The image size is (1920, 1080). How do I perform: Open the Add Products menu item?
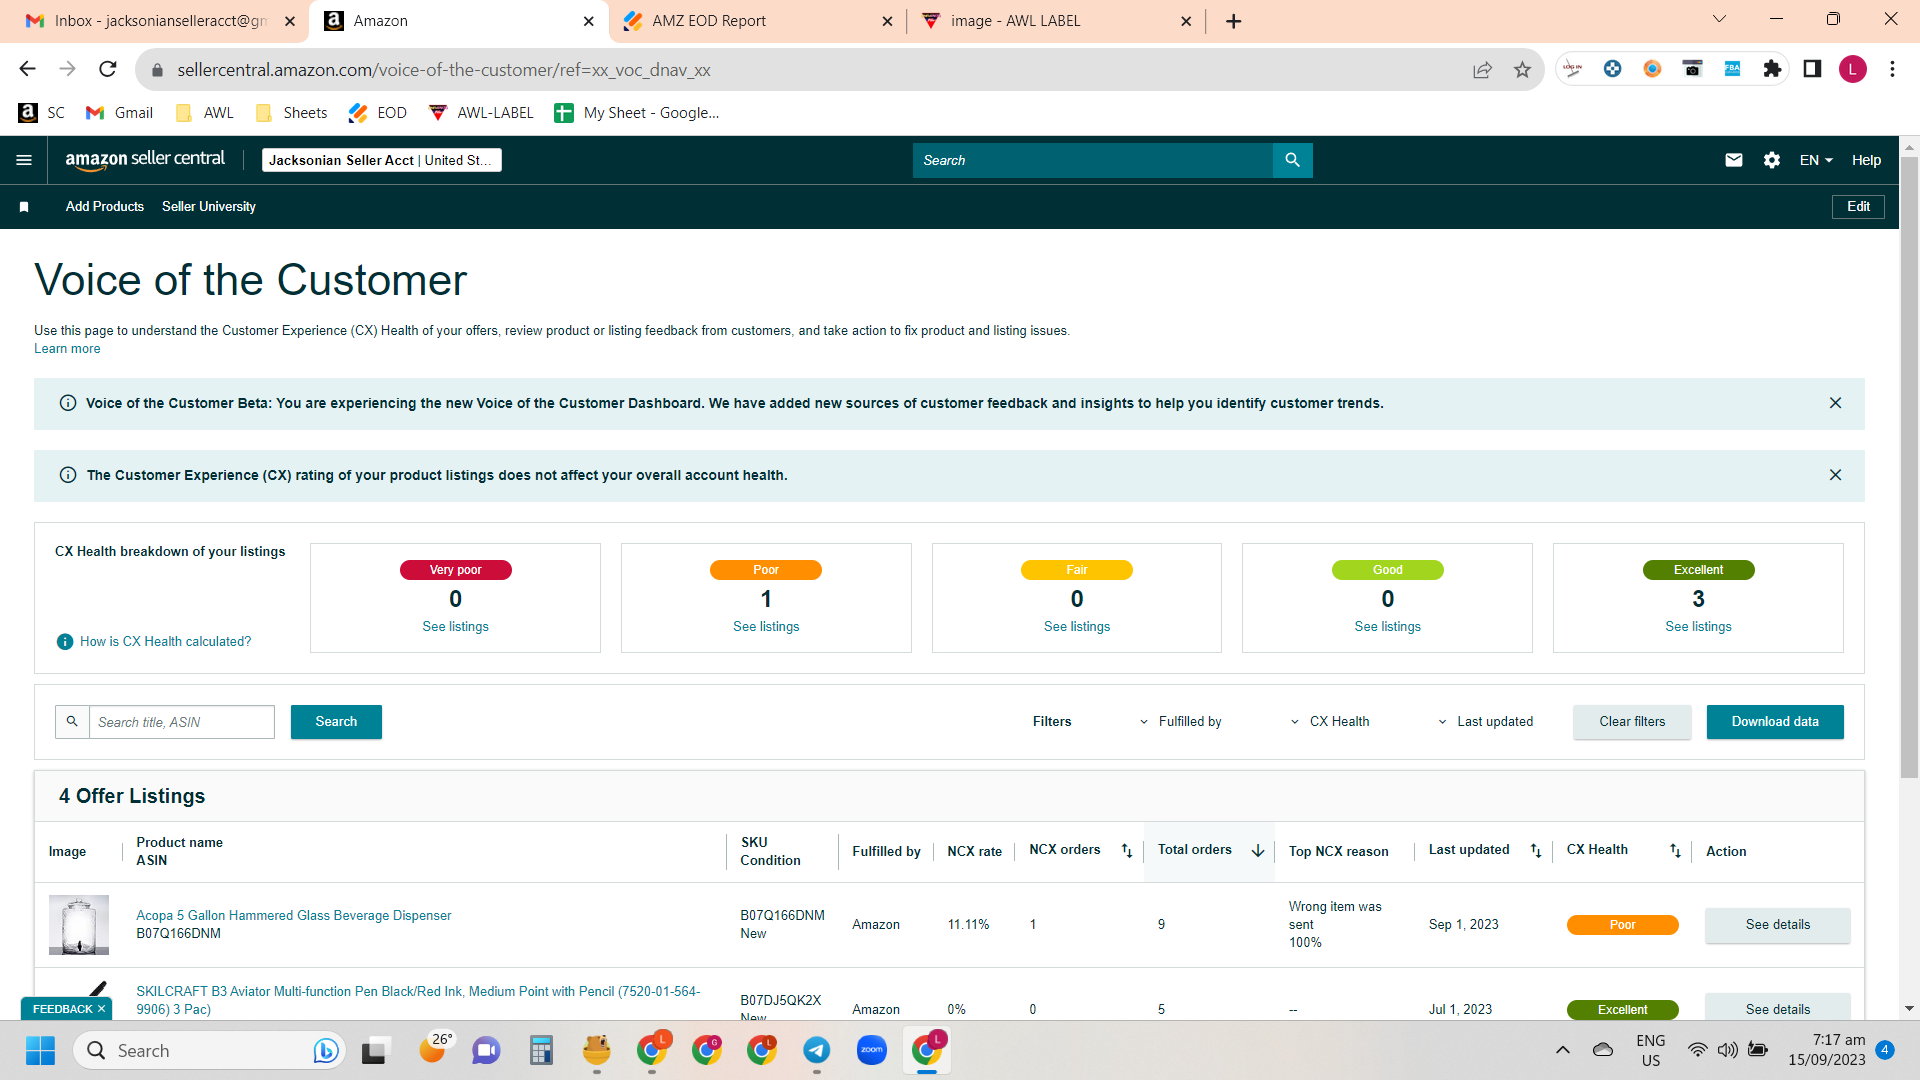tap(105, 207)
